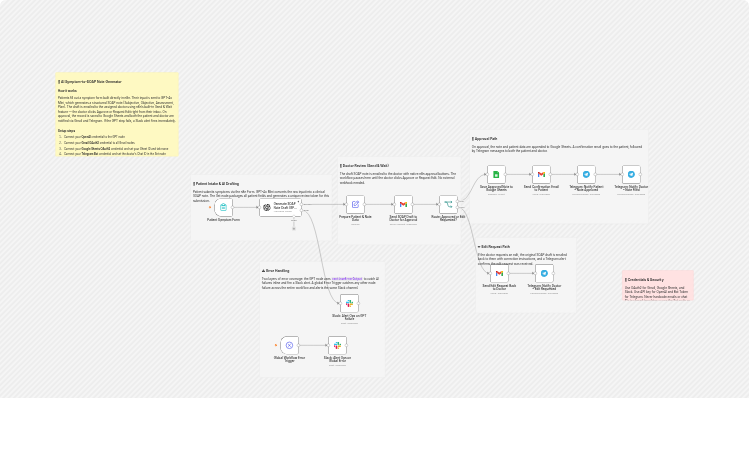Click the Approval Path section heading
This screenshot has width=749, height=450.
click(x=484, y=139)
